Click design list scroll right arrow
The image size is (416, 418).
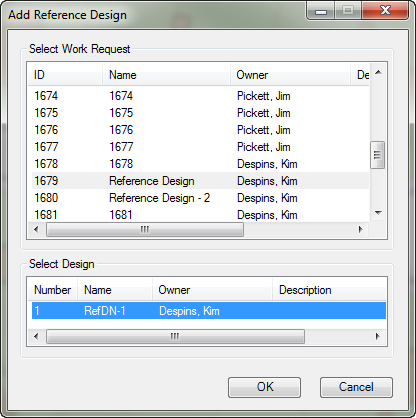tap(378, 336)
